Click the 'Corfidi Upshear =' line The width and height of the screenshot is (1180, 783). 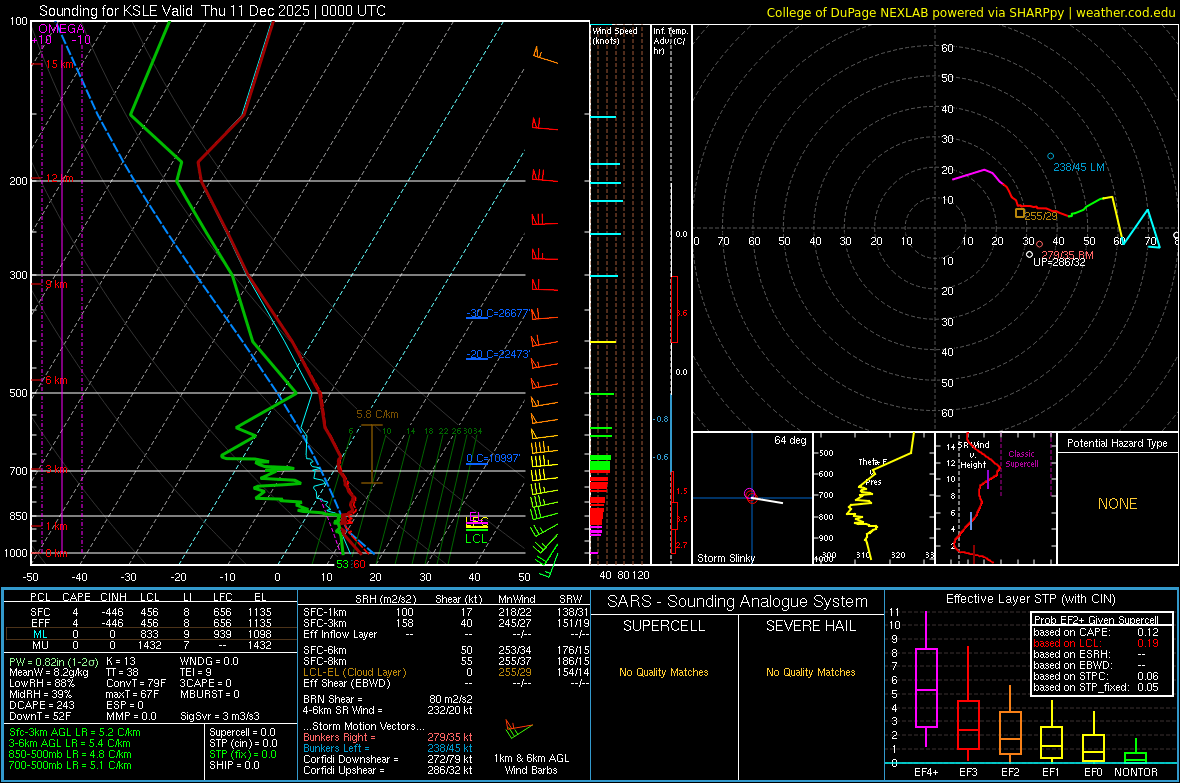pyautogui.click(x=388, y=769)
